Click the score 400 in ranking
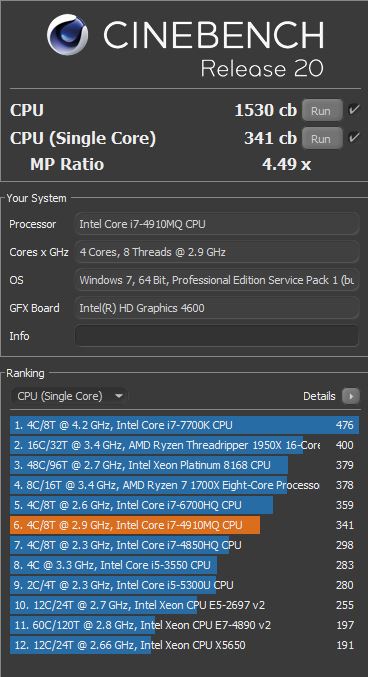The height and width of the screenshot is (677, 368). pos(345,445)
